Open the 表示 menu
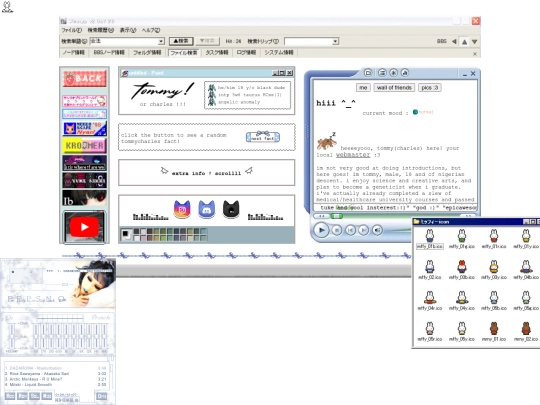Screen dimensions: 540x405 [x=128, y=30]
